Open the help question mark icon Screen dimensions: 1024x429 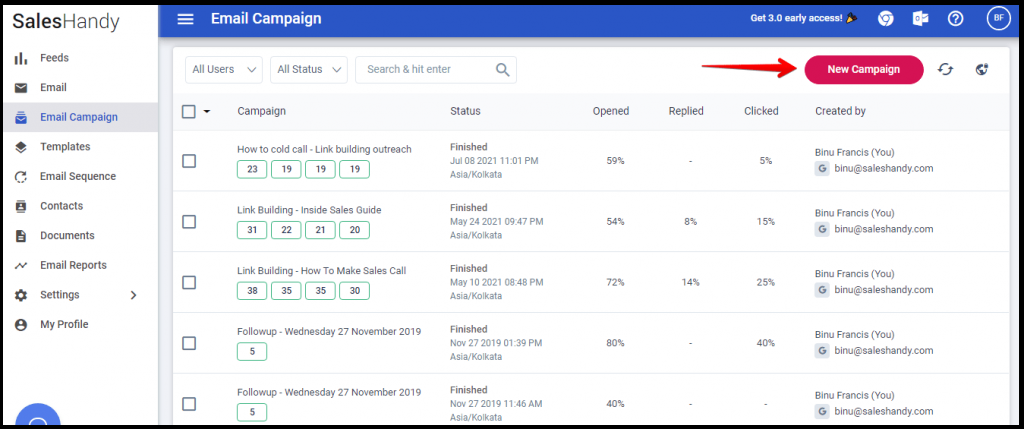pos(955,19)
